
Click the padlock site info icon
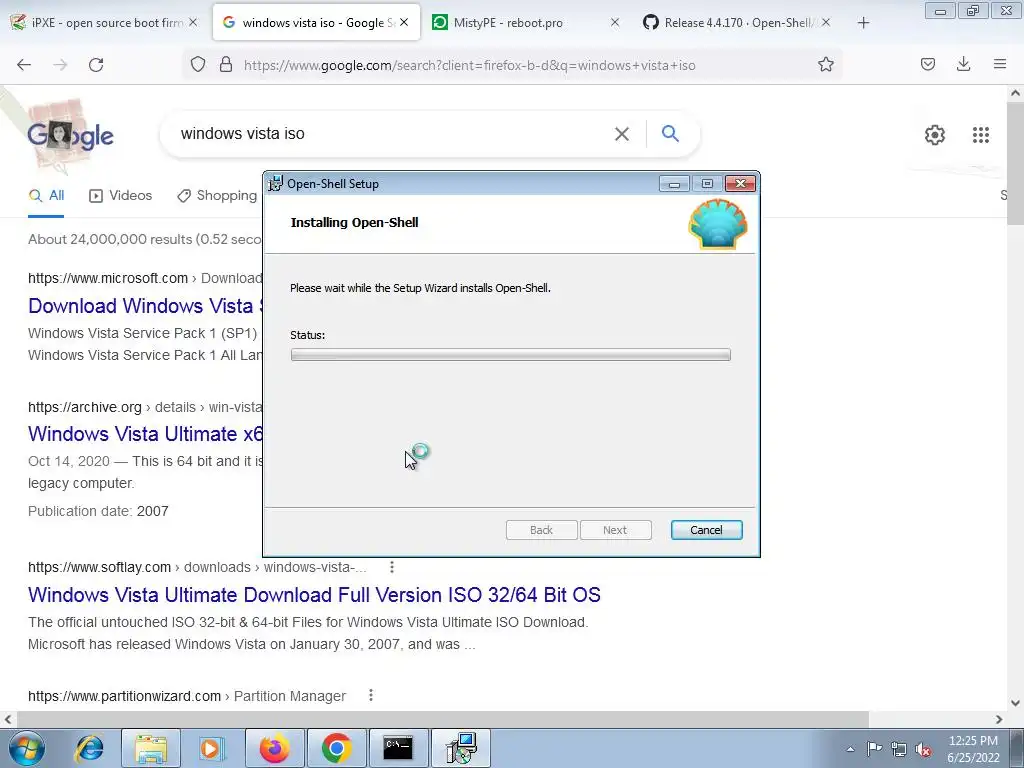coord(226,65)
